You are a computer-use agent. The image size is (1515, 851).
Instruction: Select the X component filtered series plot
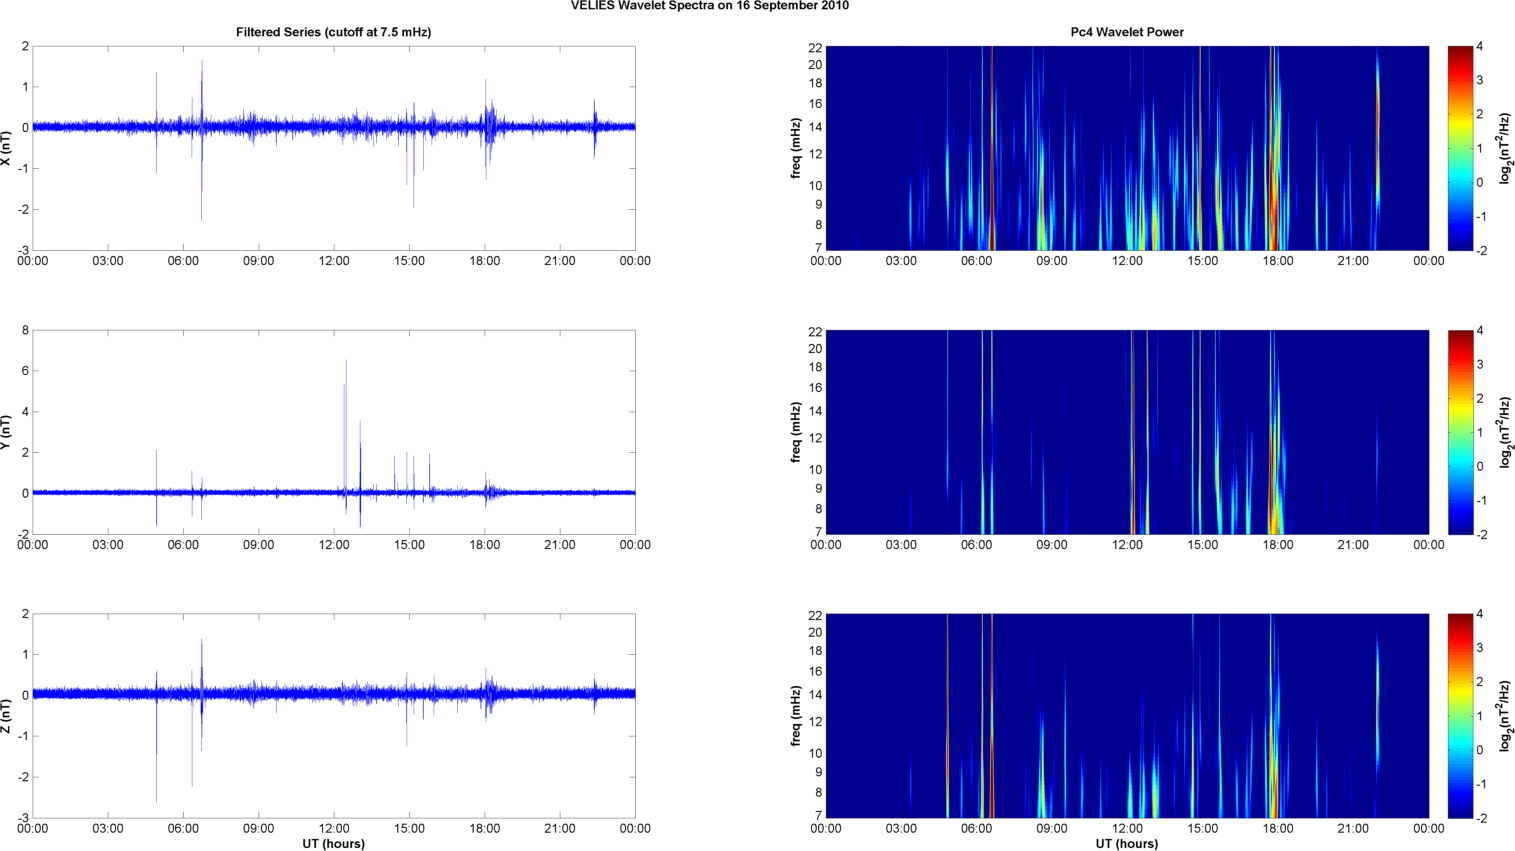pos(333,148)
